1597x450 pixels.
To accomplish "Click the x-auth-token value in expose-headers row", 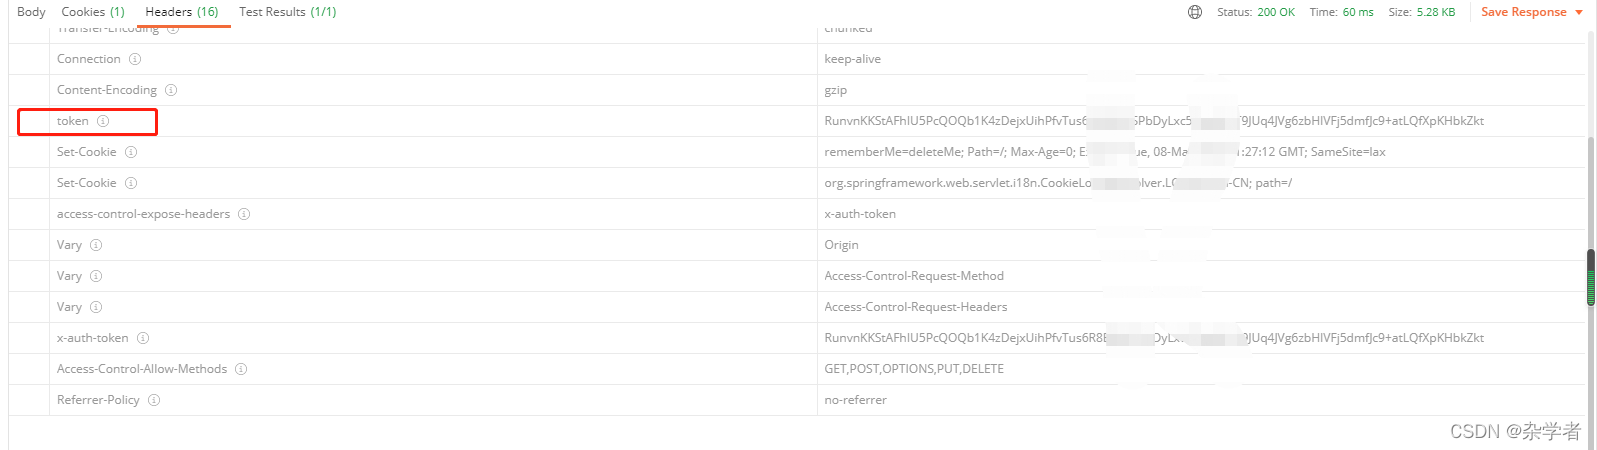I will point(859,214).
